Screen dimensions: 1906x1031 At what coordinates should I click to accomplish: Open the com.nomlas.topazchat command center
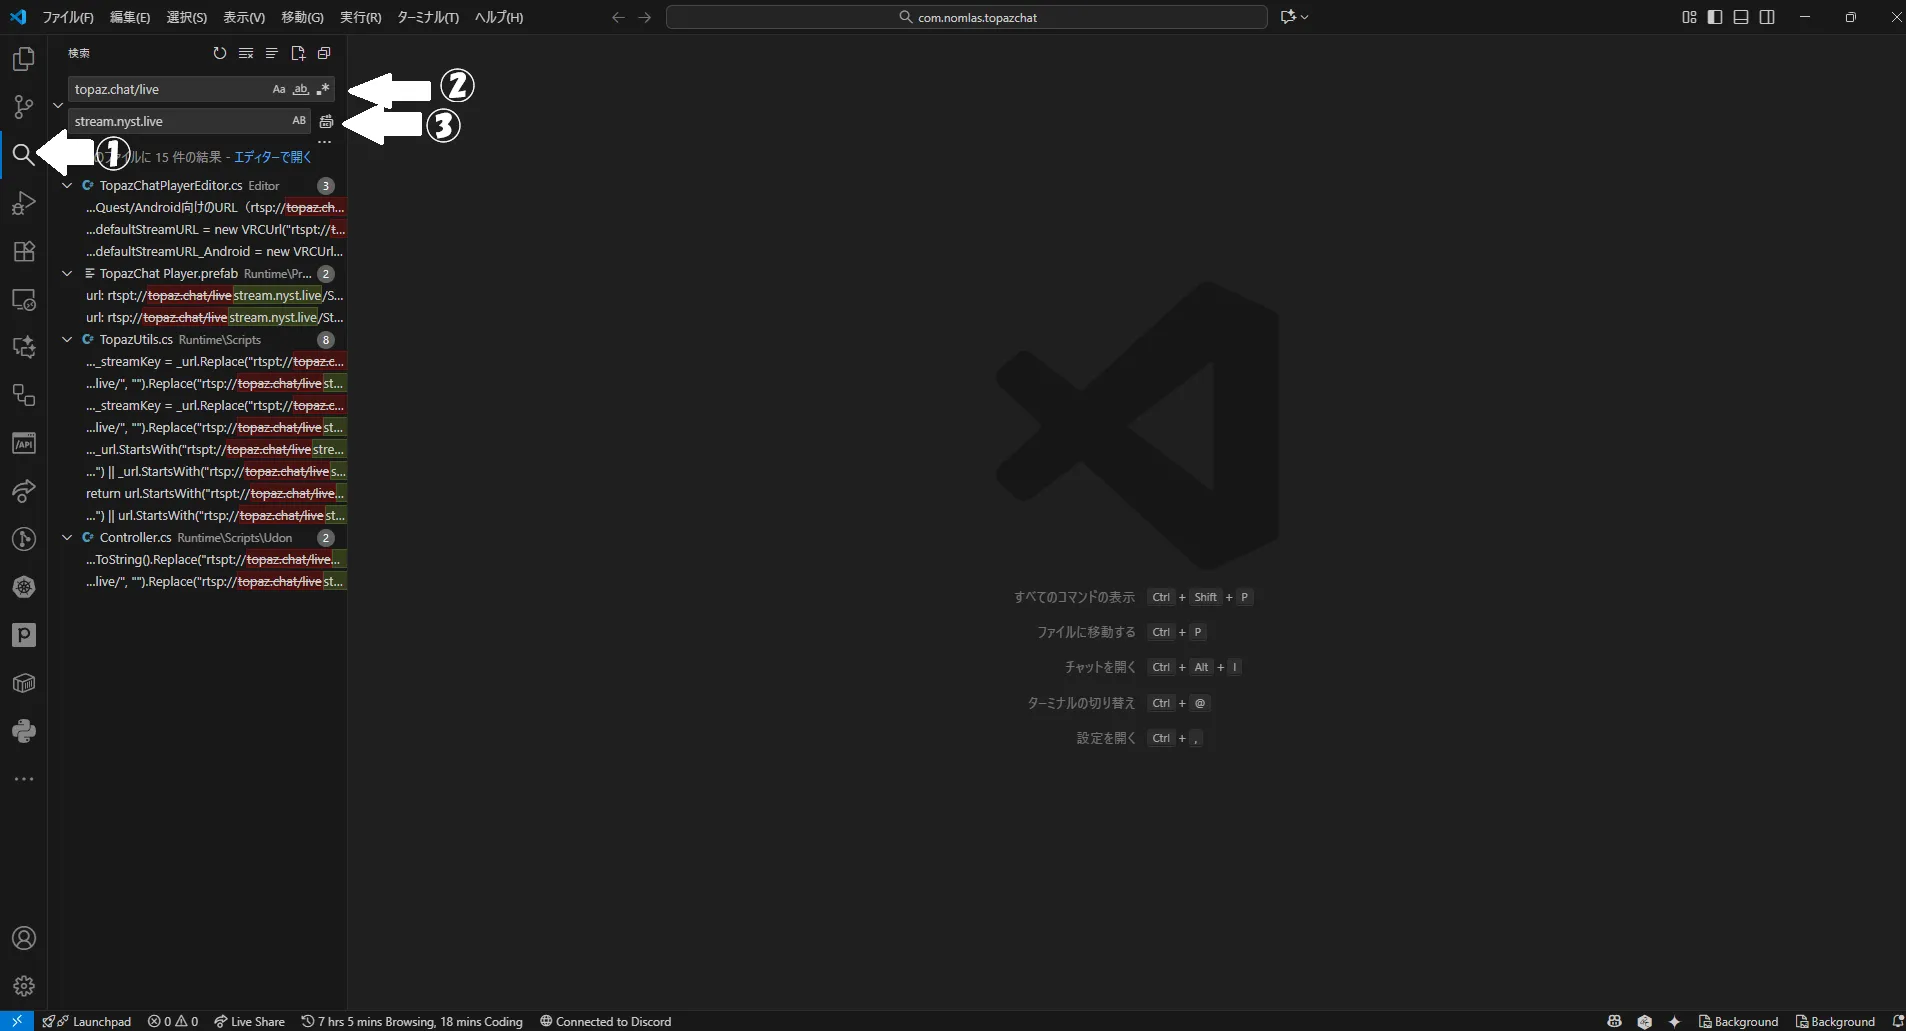click(967, 17)
